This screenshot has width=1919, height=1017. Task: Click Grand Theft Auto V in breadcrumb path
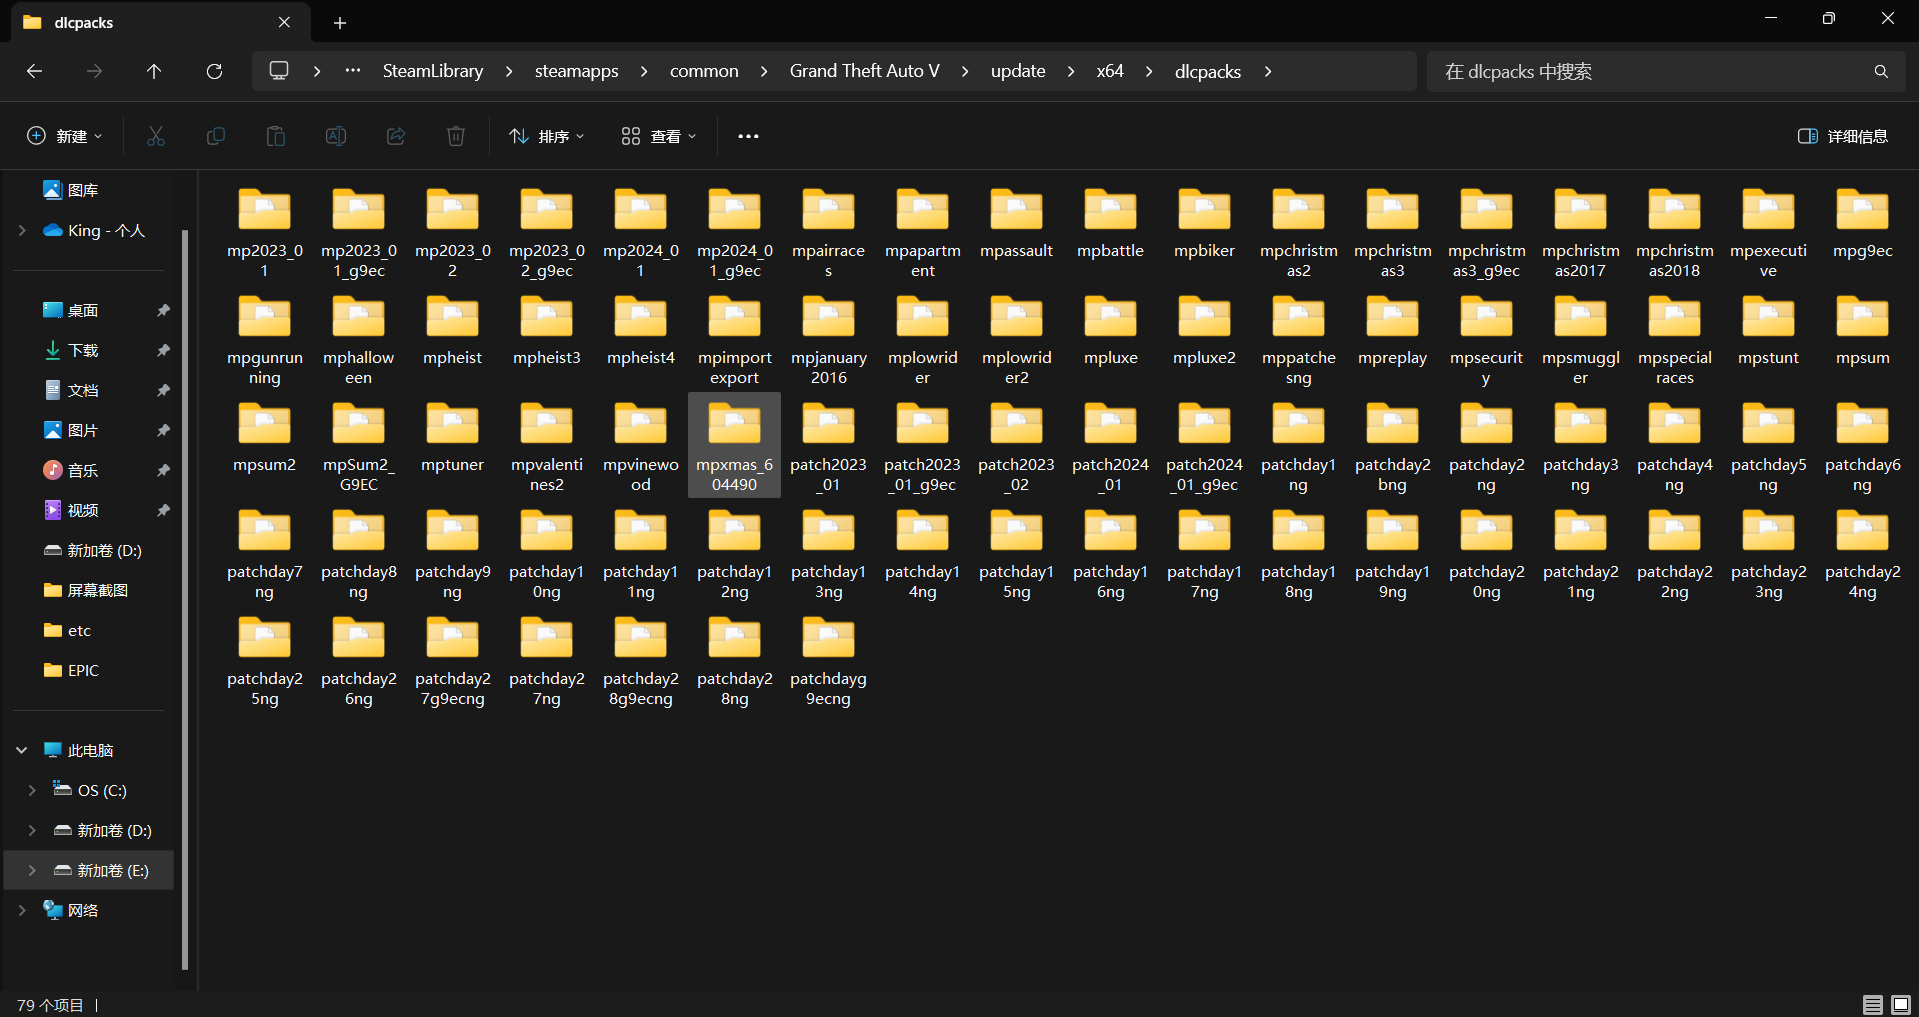click(x=864, y=71)
